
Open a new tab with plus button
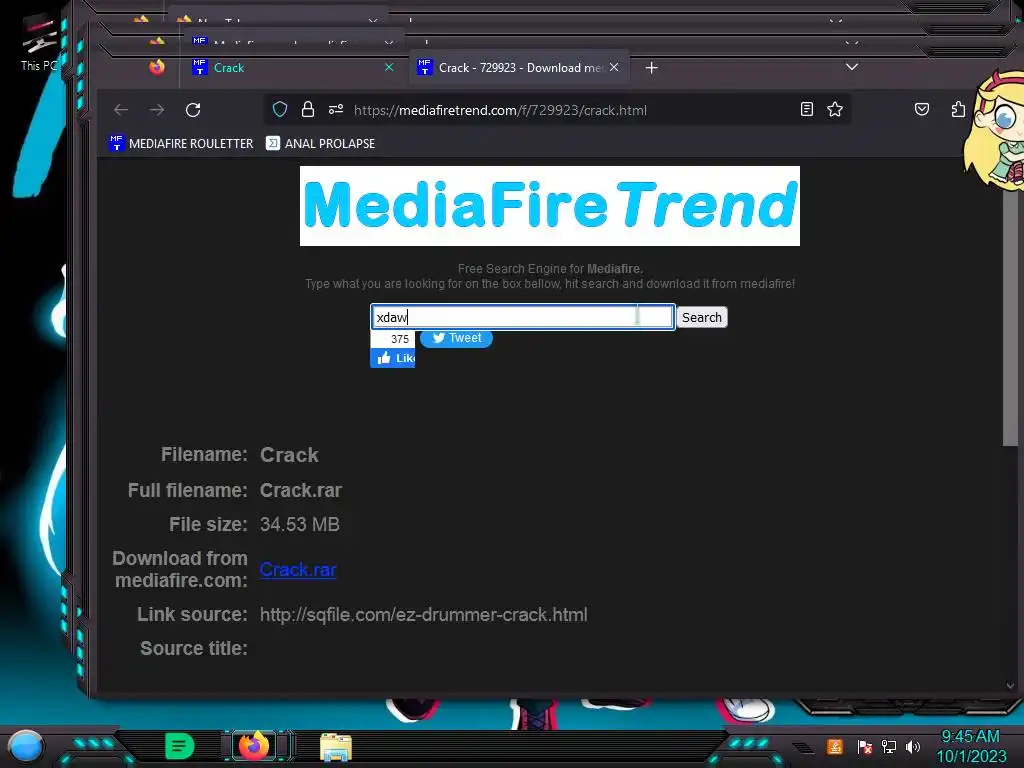pyautogui.click(x=651, y=68)
